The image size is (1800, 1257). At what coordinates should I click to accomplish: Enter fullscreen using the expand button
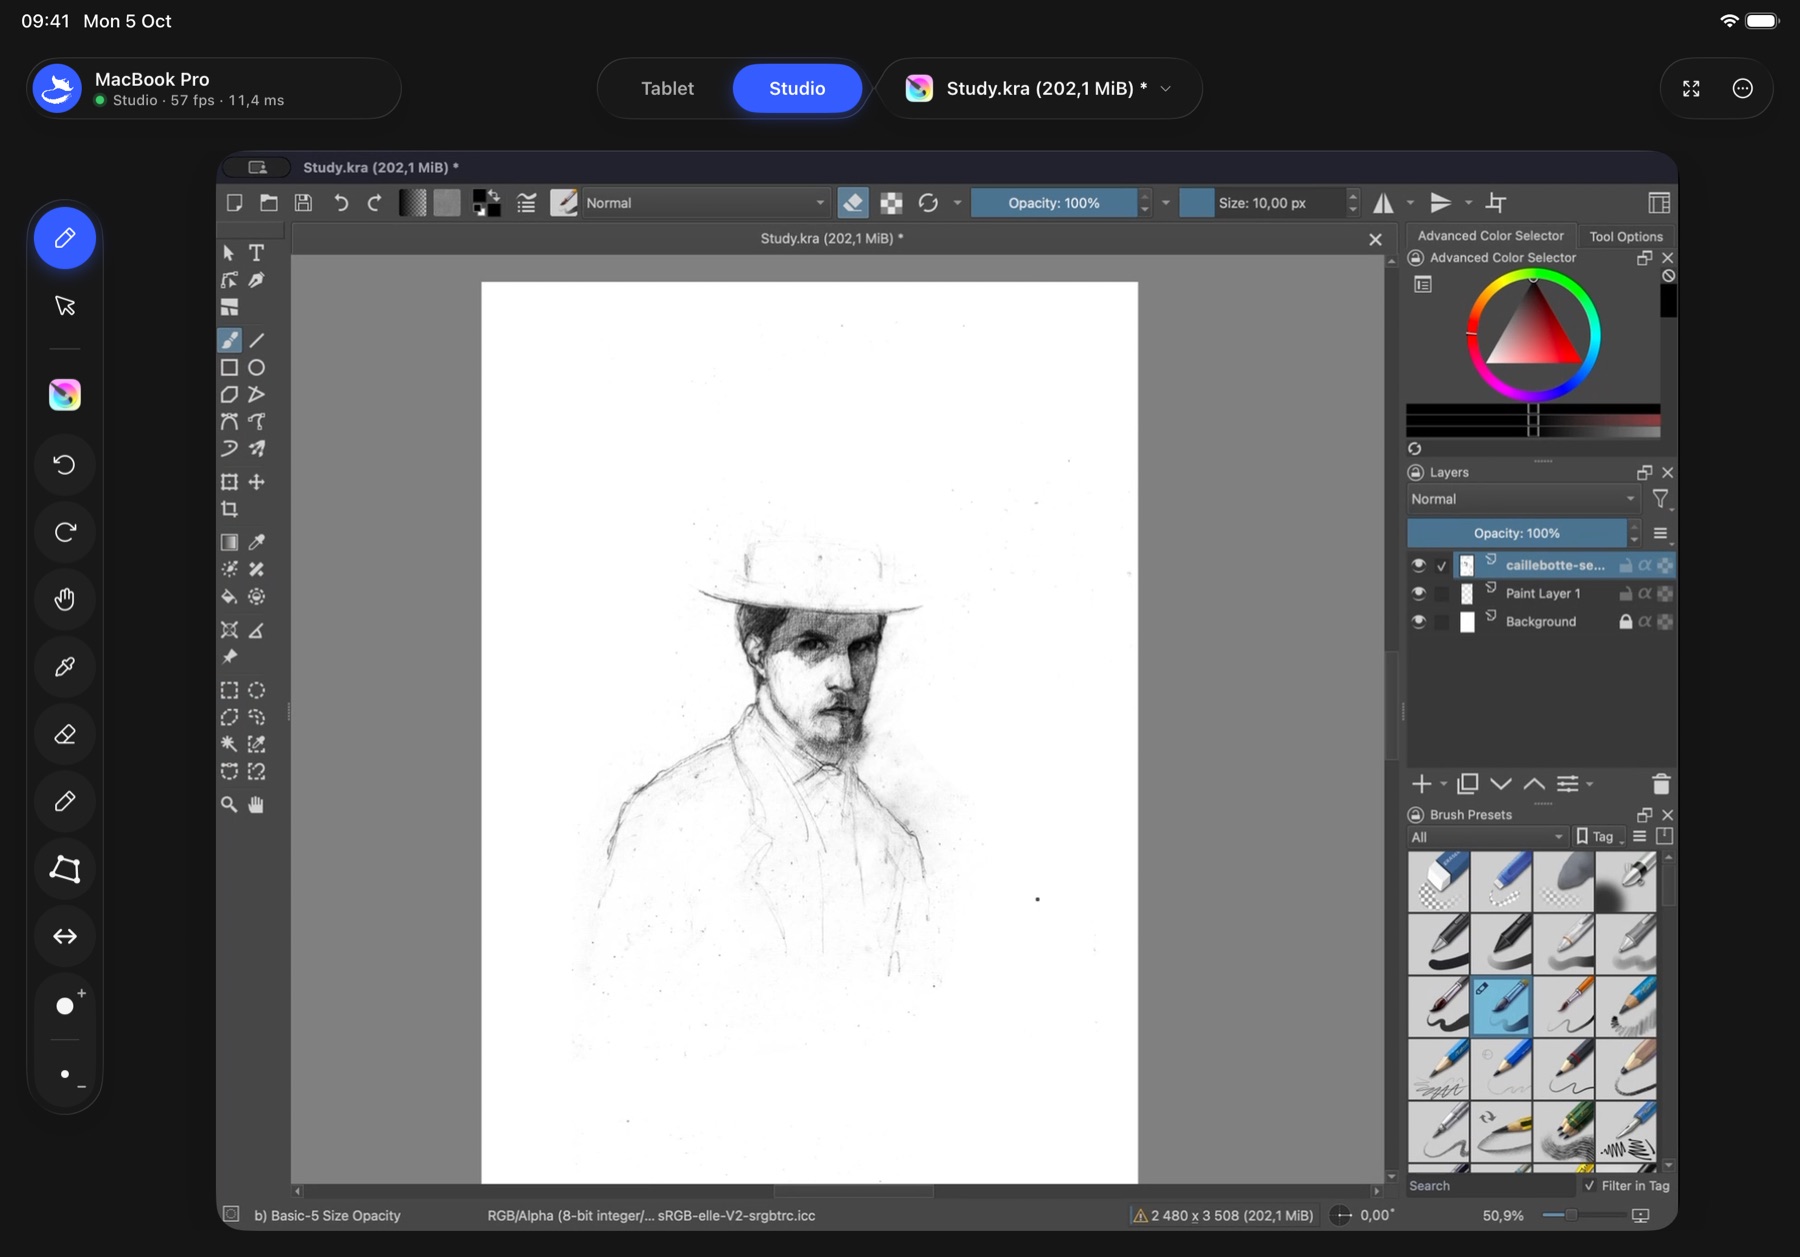click(x=1691, y=89)
